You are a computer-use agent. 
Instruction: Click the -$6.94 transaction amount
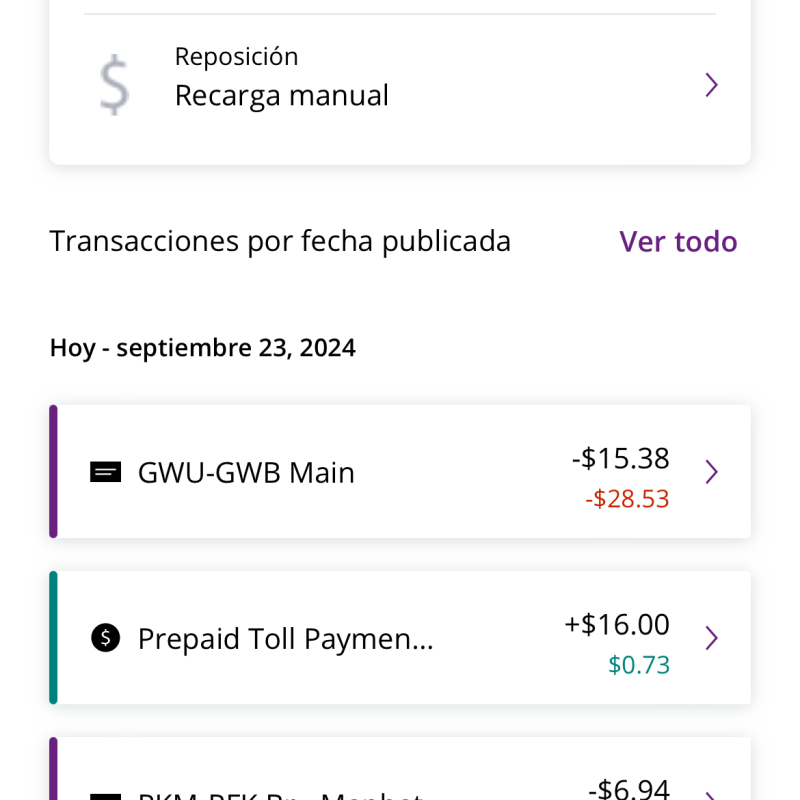coord(629,789)
